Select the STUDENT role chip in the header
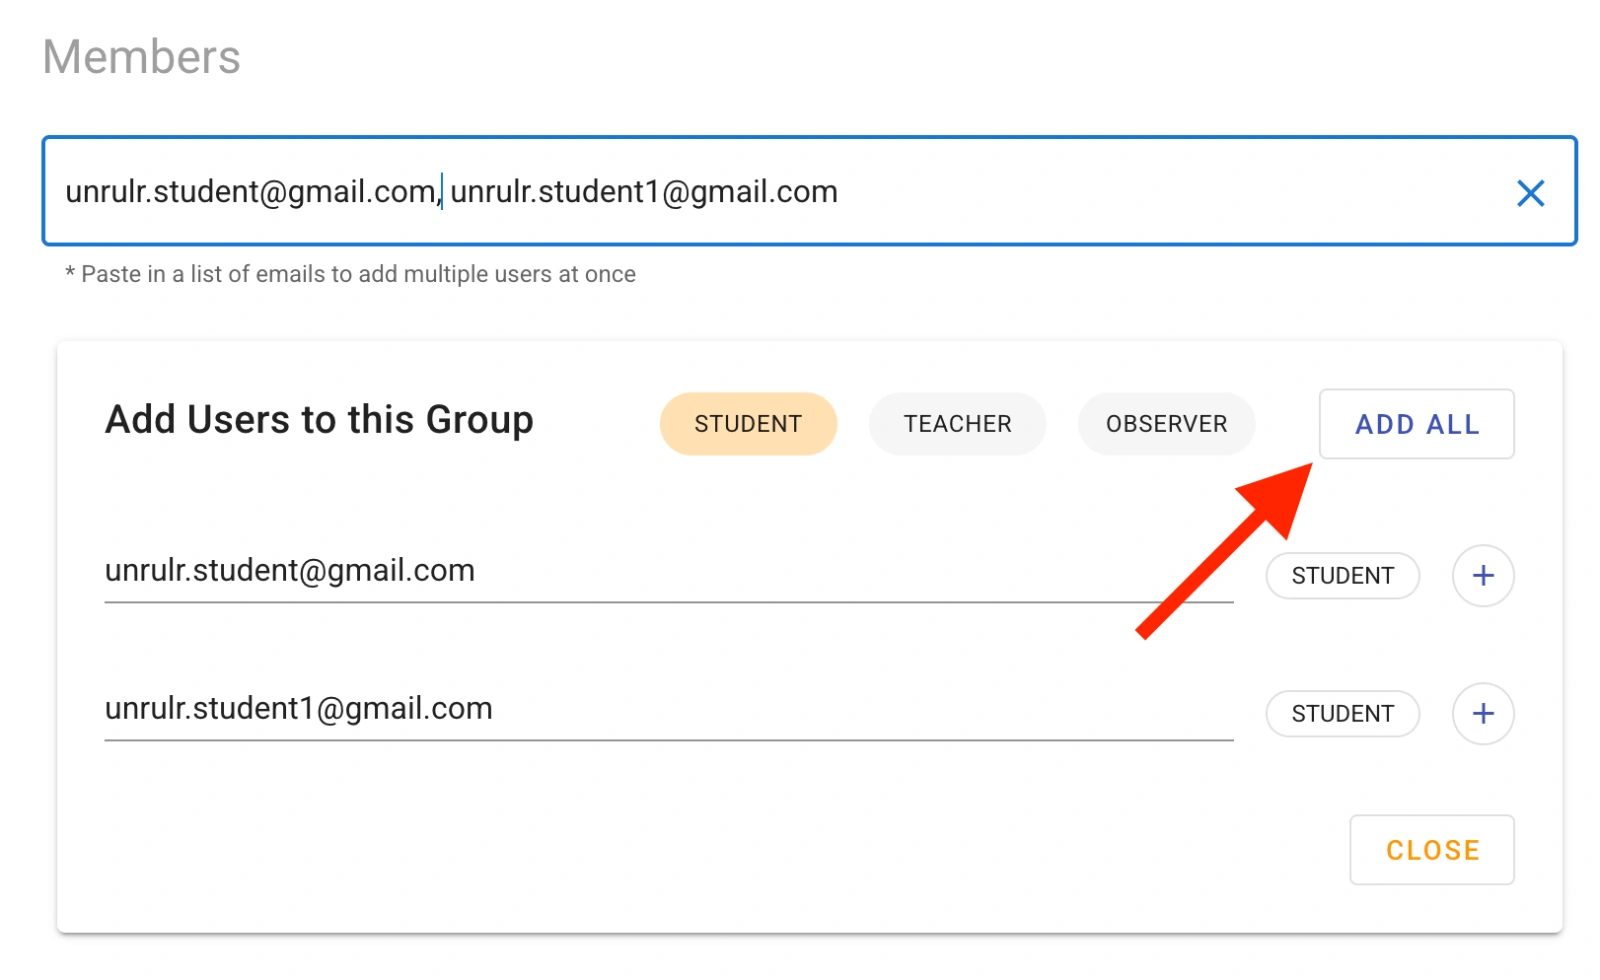Screen dimensions: 1600x980 coord(747,424)
